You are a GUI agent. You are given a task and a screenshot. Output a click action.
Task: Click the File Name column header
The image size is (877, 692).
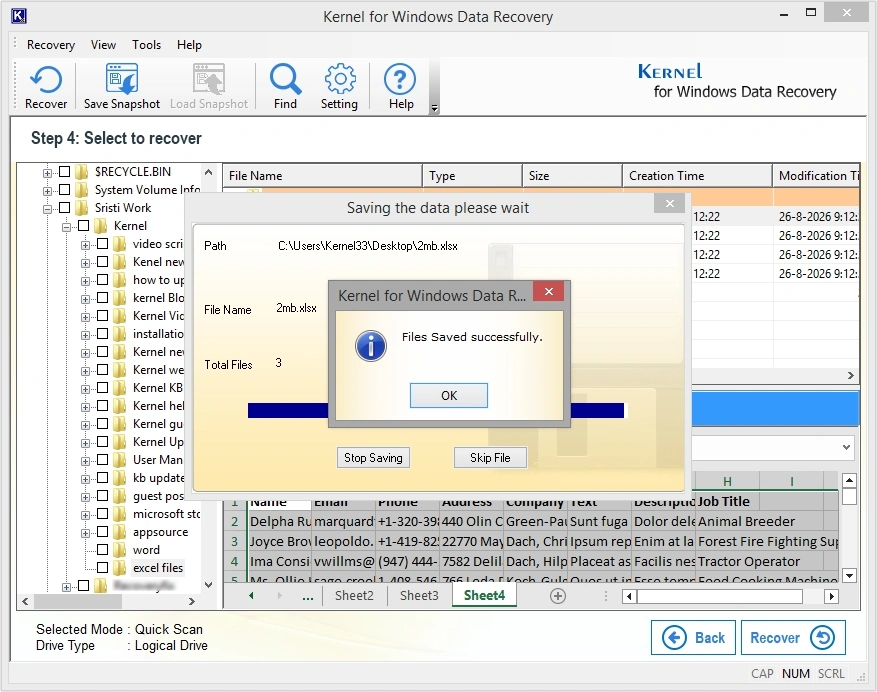tap(322, 176)
